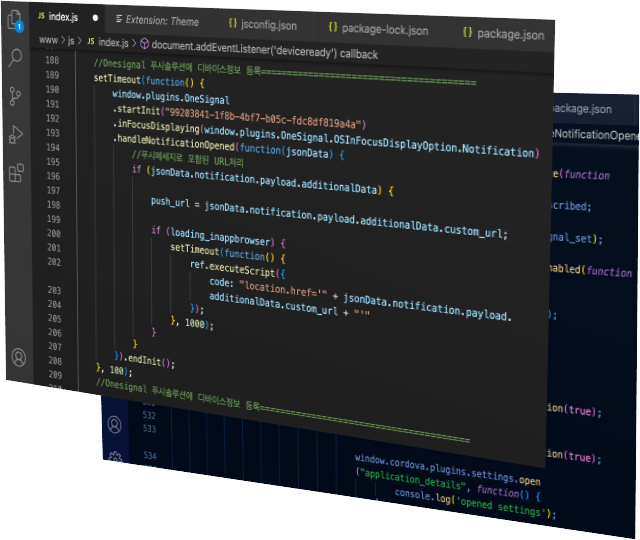The height and width of the screenshot is (540, 640).
Task: Expand the js folder breadcrumb
Action: [72, 41]
